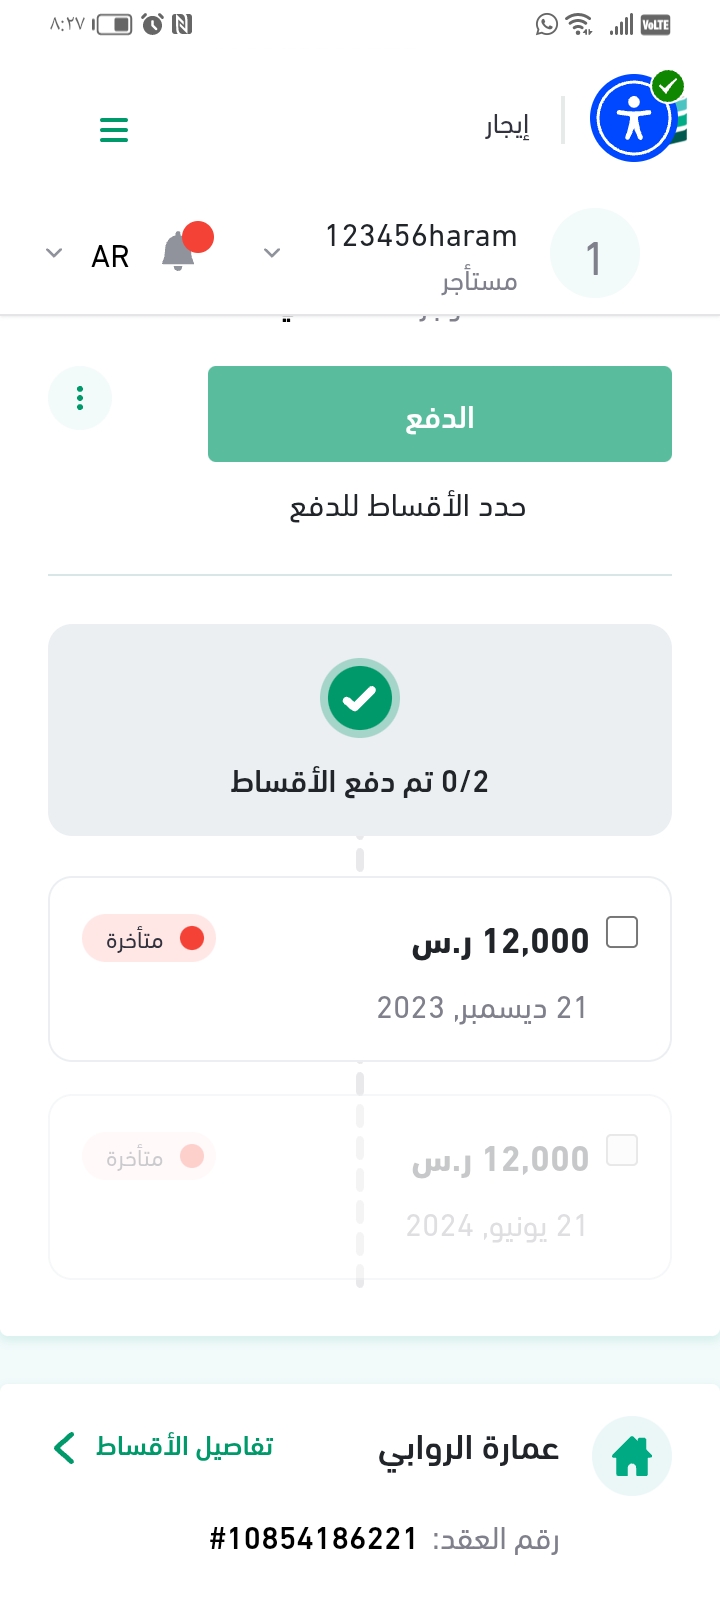720x1600 pixels.
Task: Check the 21 ديسمبر 2023 installment checkbox
Action: 622,932
